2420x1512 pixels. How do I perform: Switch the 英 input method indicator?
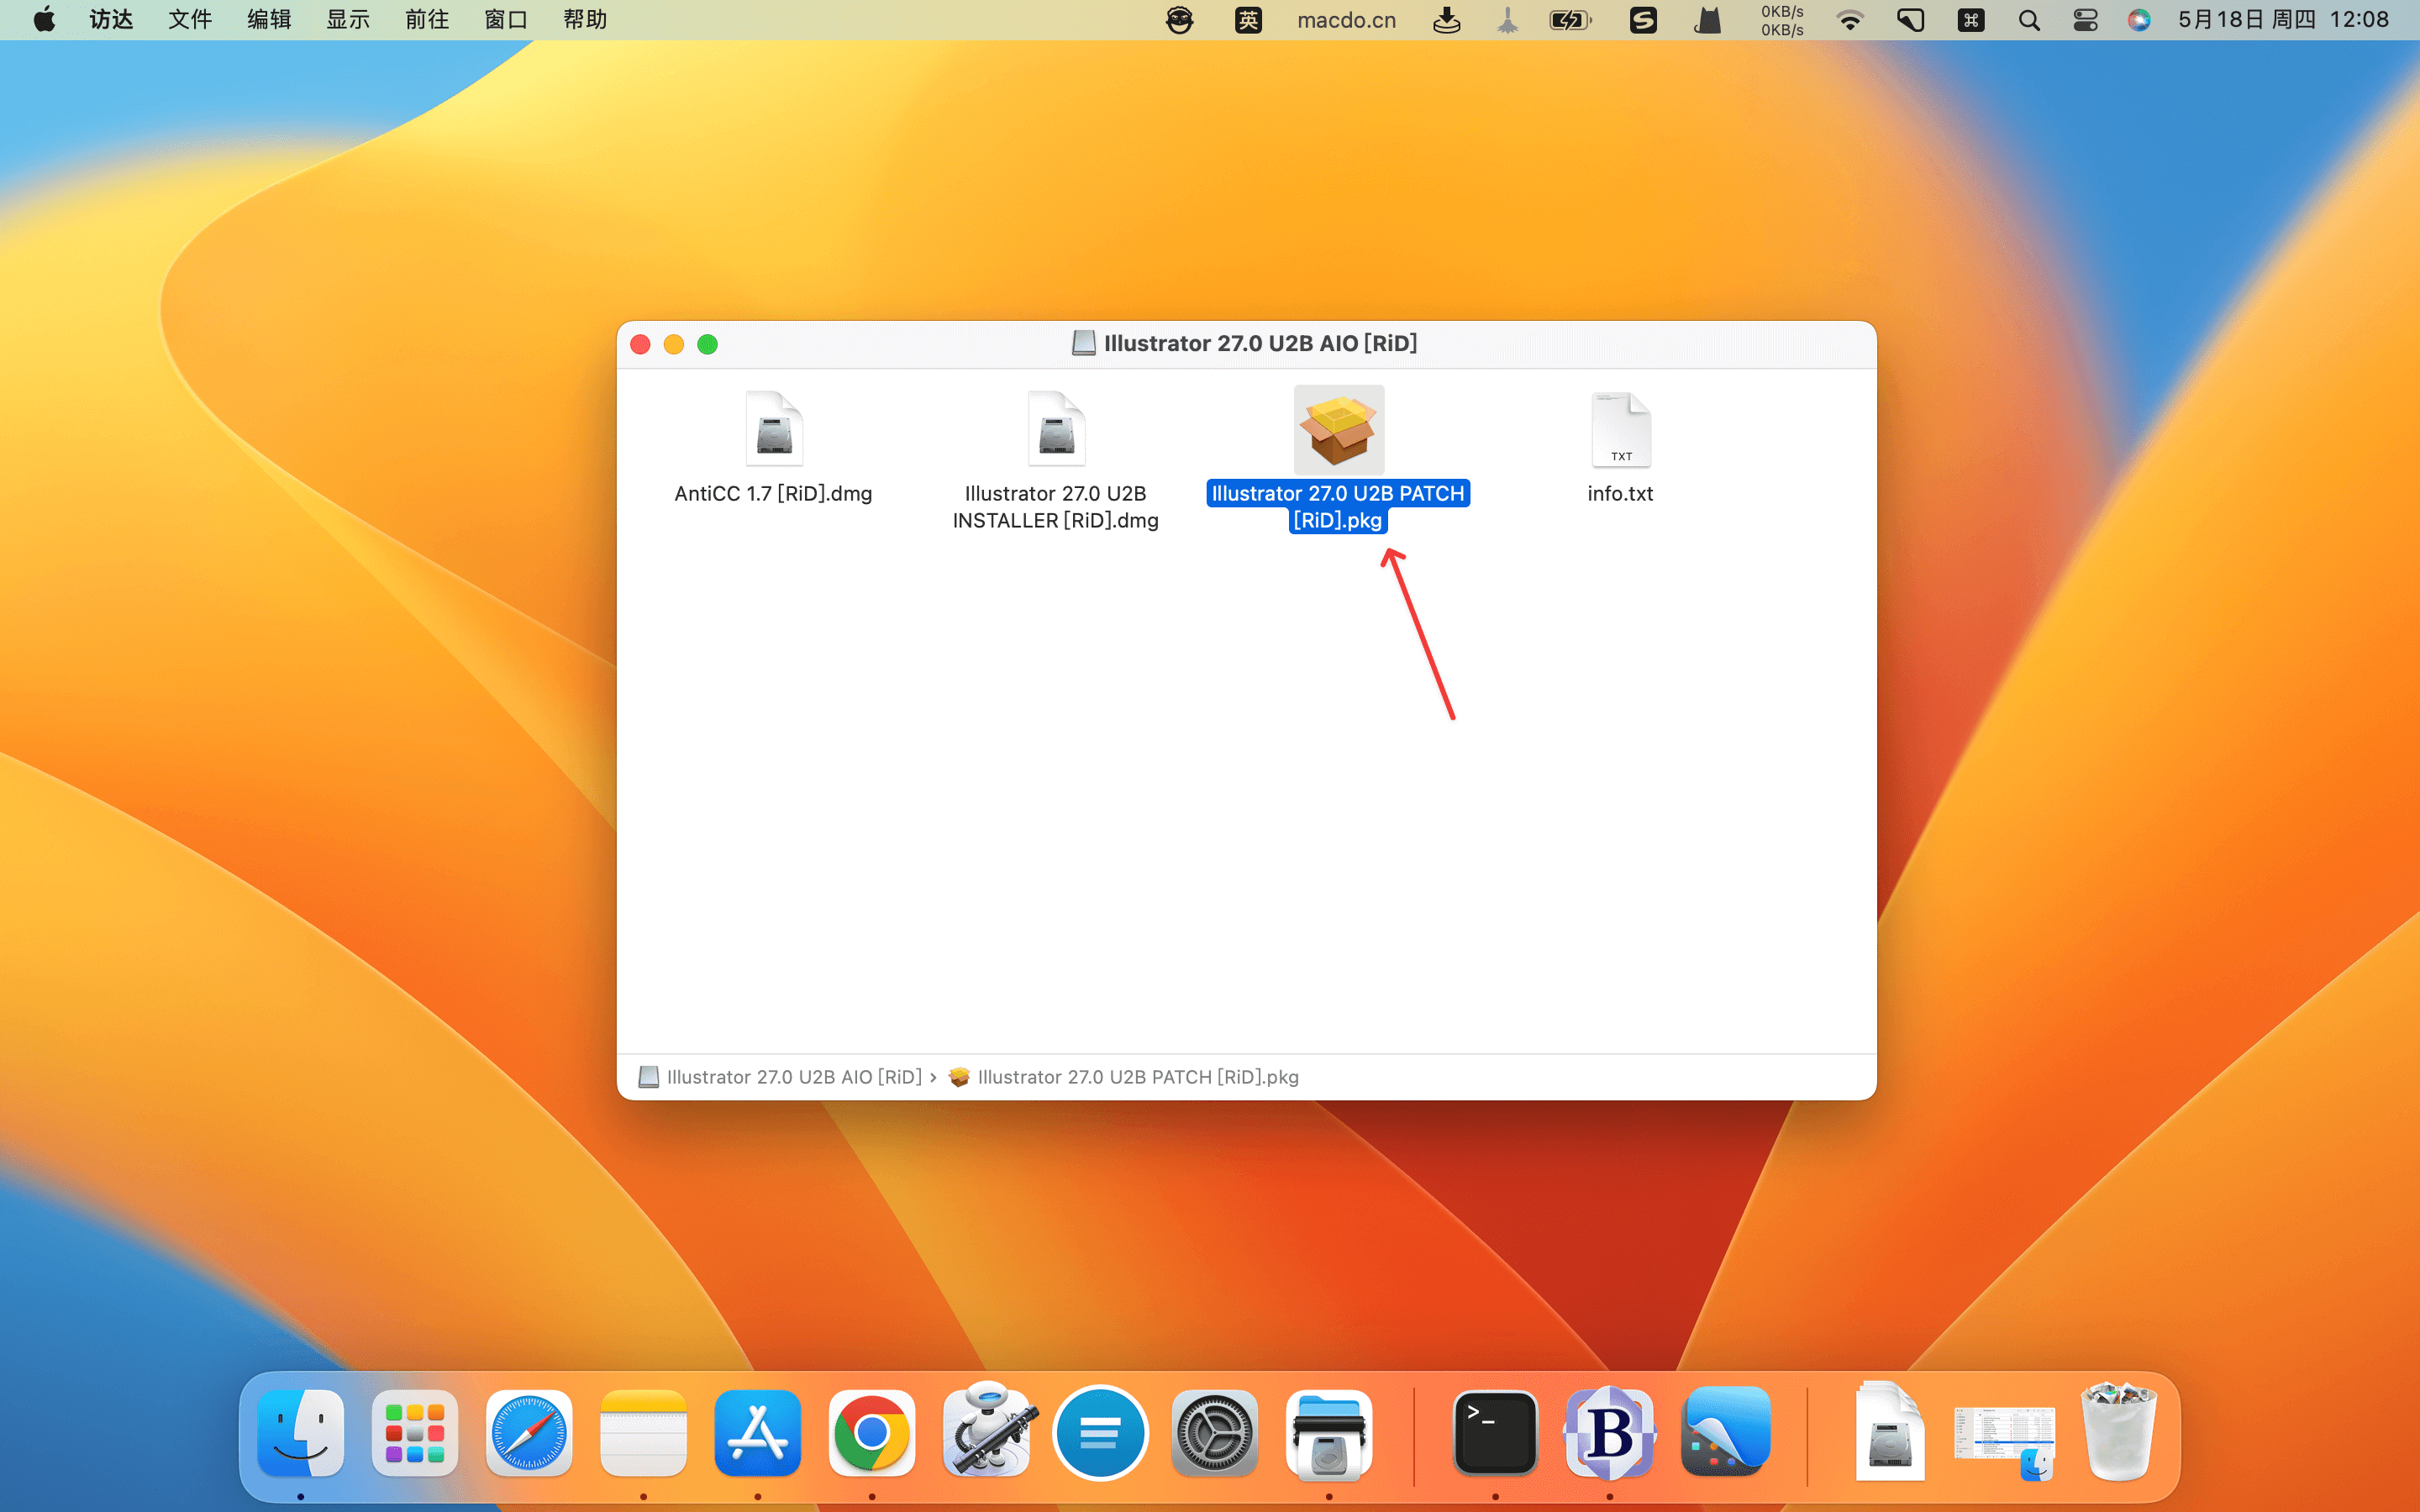[1248, 20]
